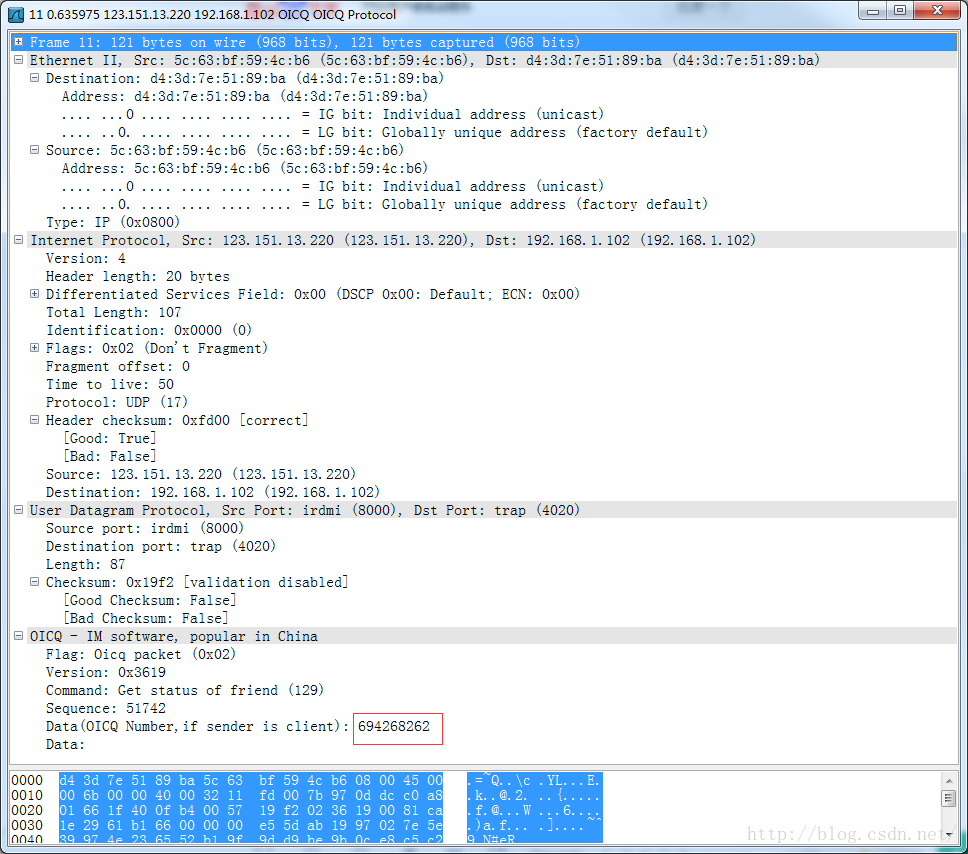Select 'Destination port: trap (4020)' row
968x854 pixels.
(x=161, y=546)
